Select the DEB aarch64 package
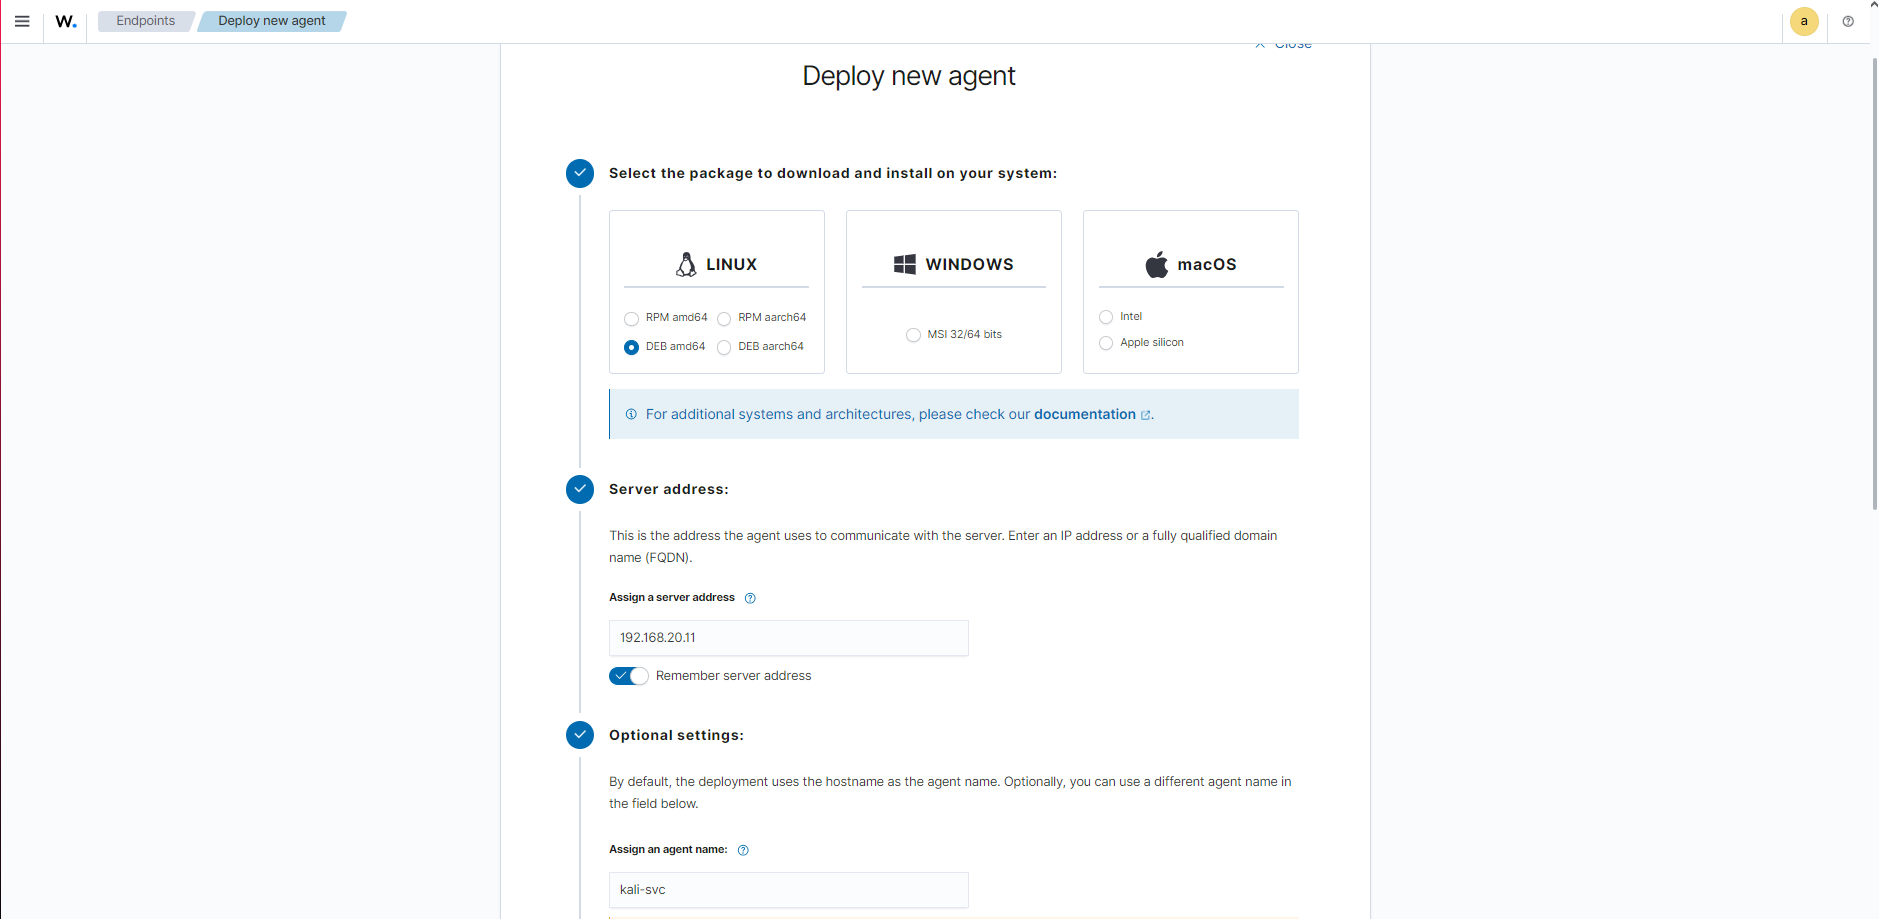Image resolution: width=1879 pixels, height=919 pixels. (724, 347)
